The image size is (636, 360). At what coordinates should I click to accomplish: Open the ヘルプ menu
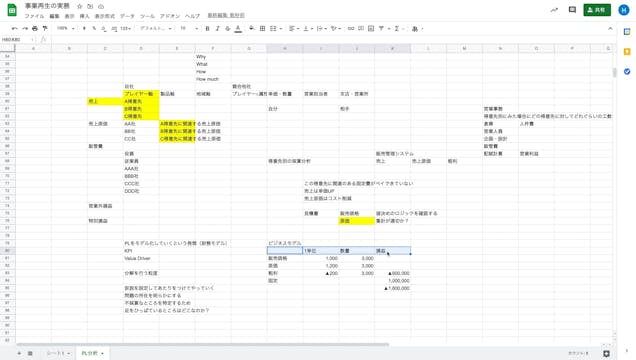click(193, 16)
